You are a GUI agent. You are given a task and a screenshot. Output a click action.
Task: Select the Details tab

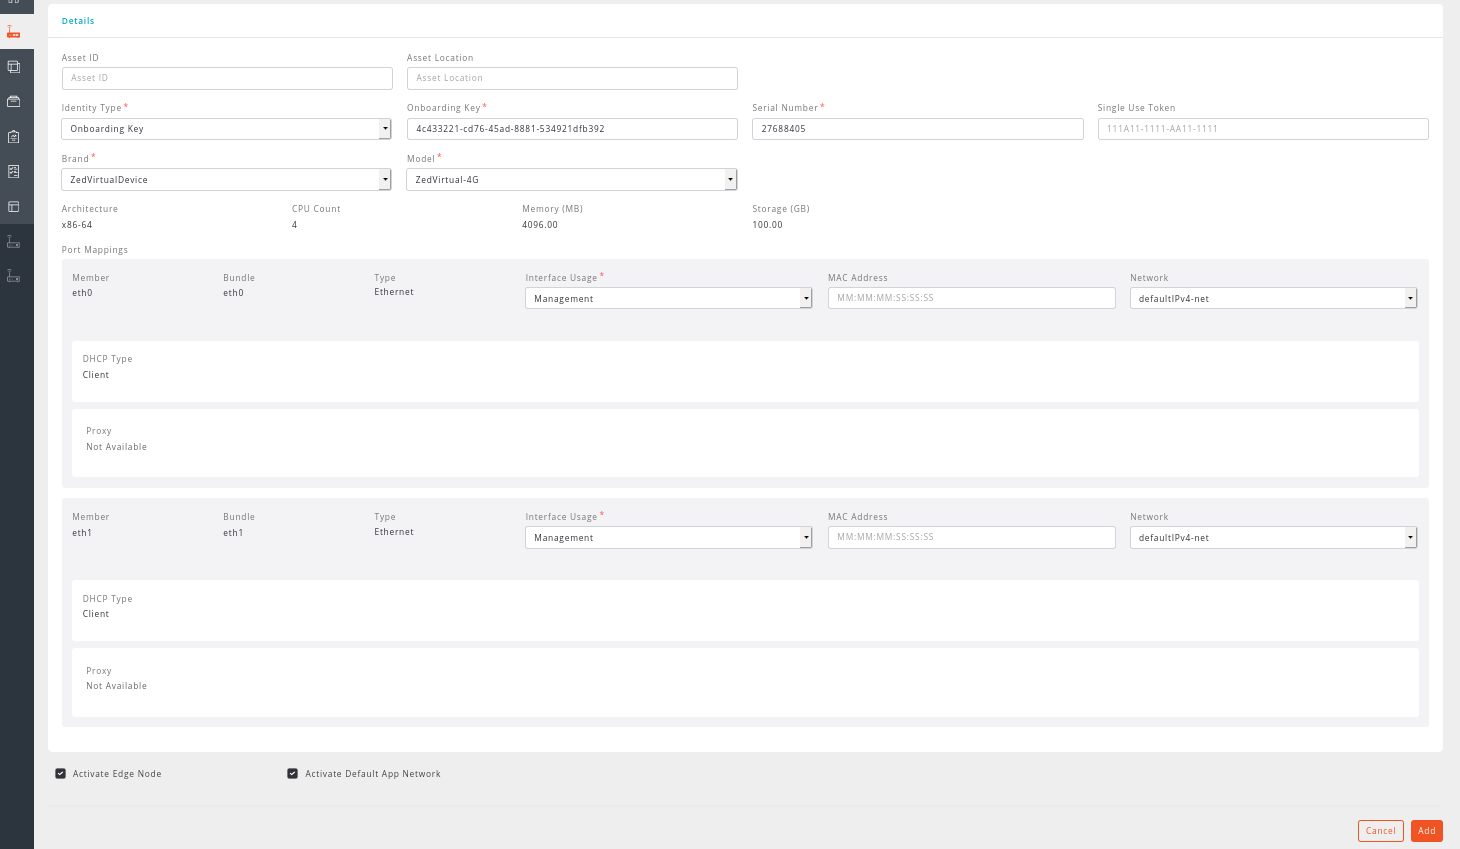pos(78,21)
